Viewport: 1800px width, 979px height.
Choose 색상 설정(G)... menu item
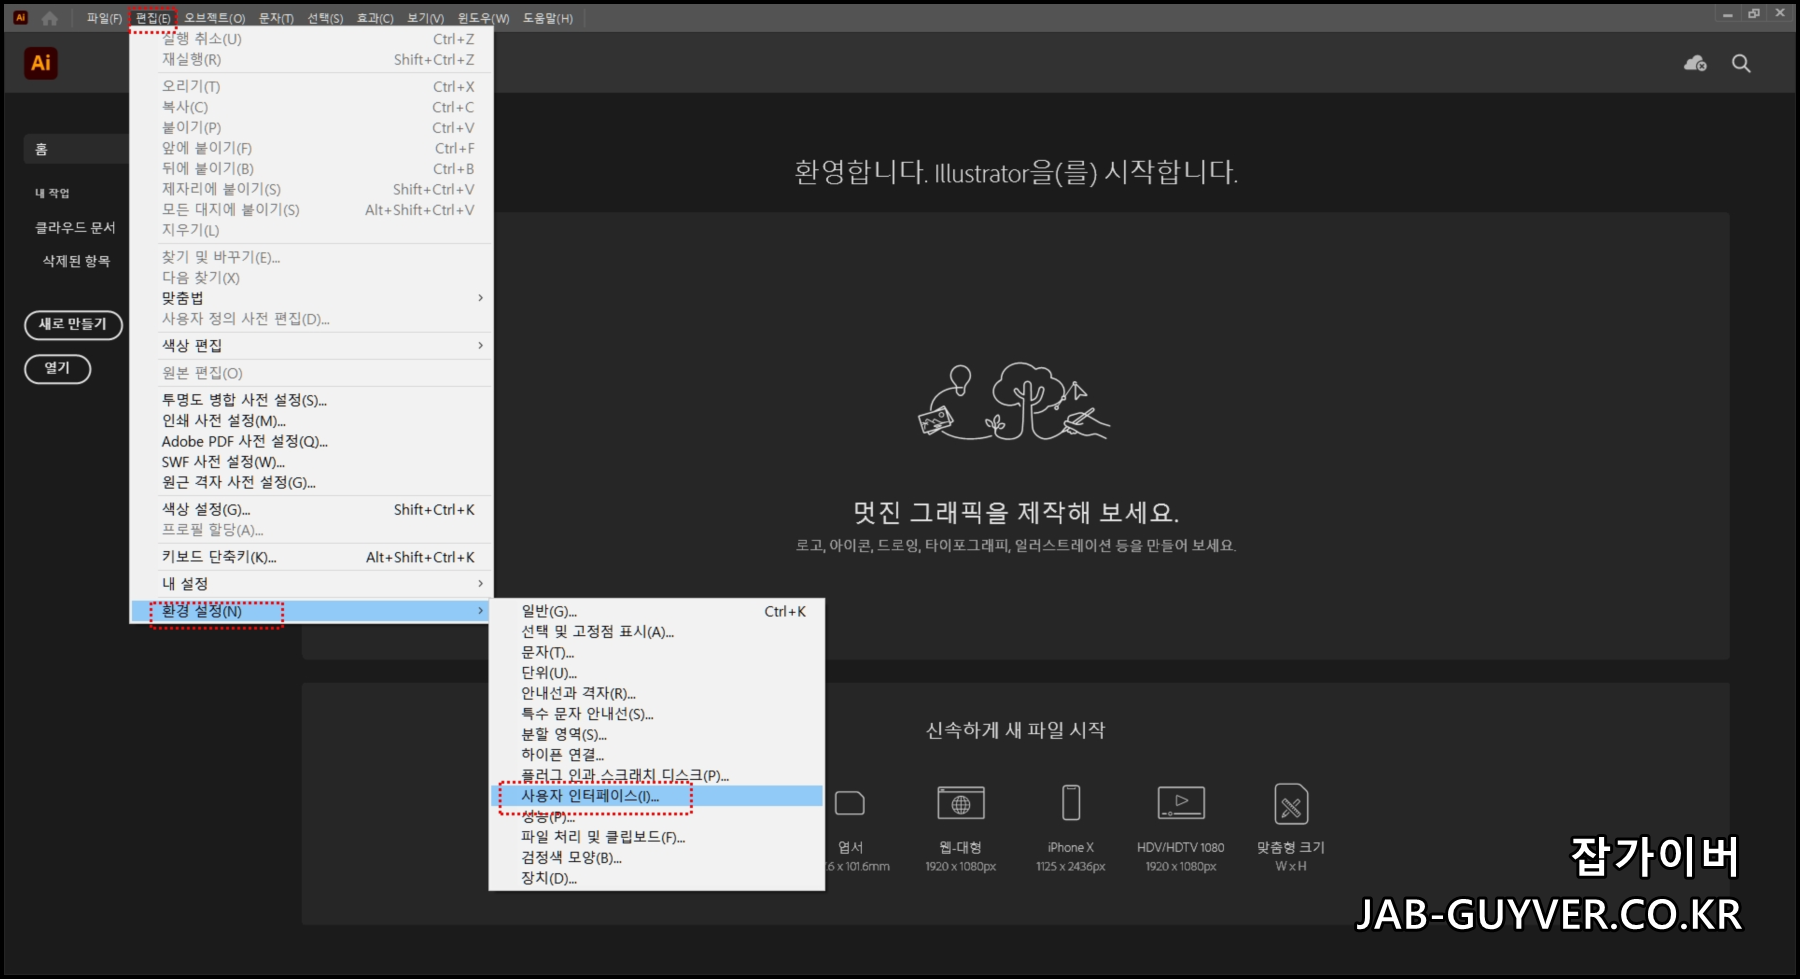point(311,510)
